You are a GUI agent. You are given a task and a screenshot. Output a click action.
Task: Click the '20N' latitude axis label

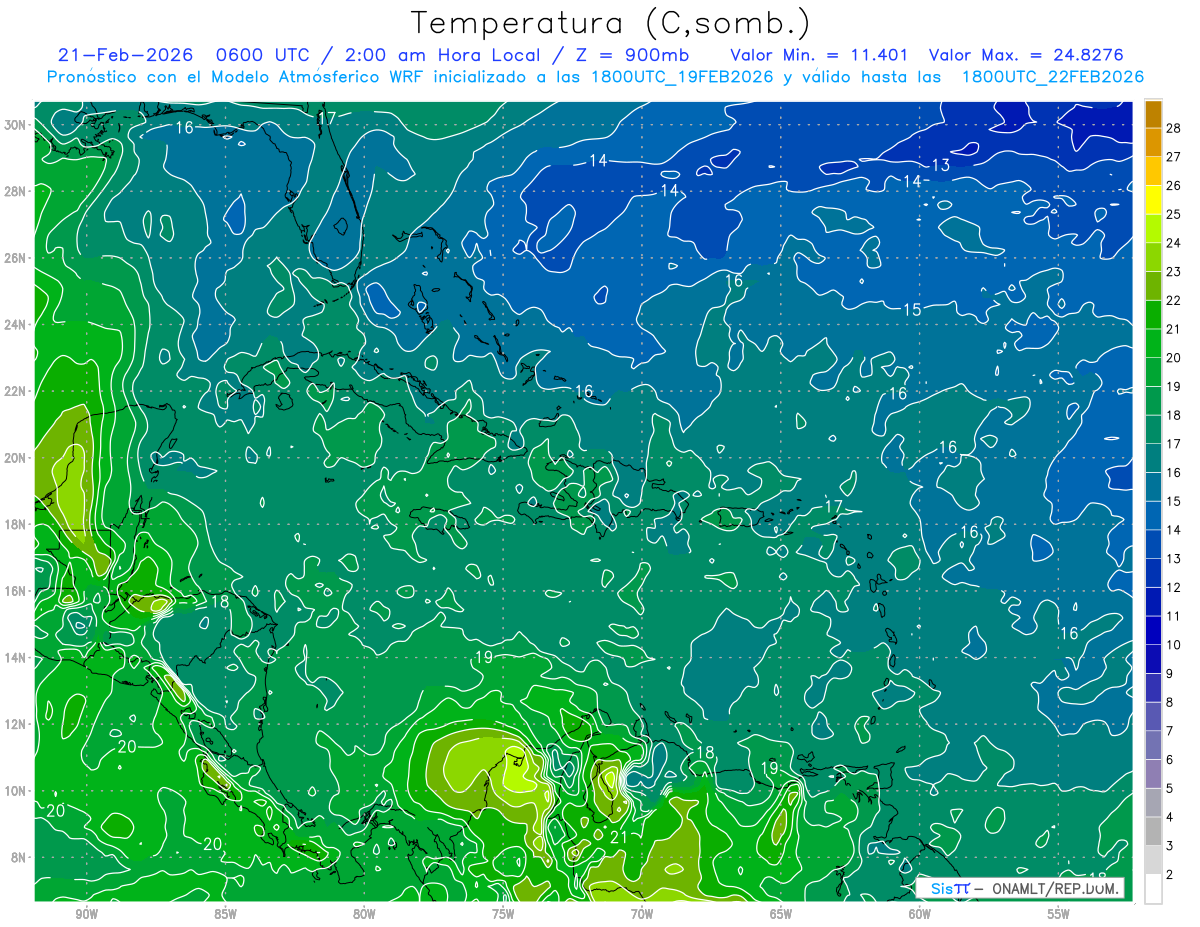16,457
